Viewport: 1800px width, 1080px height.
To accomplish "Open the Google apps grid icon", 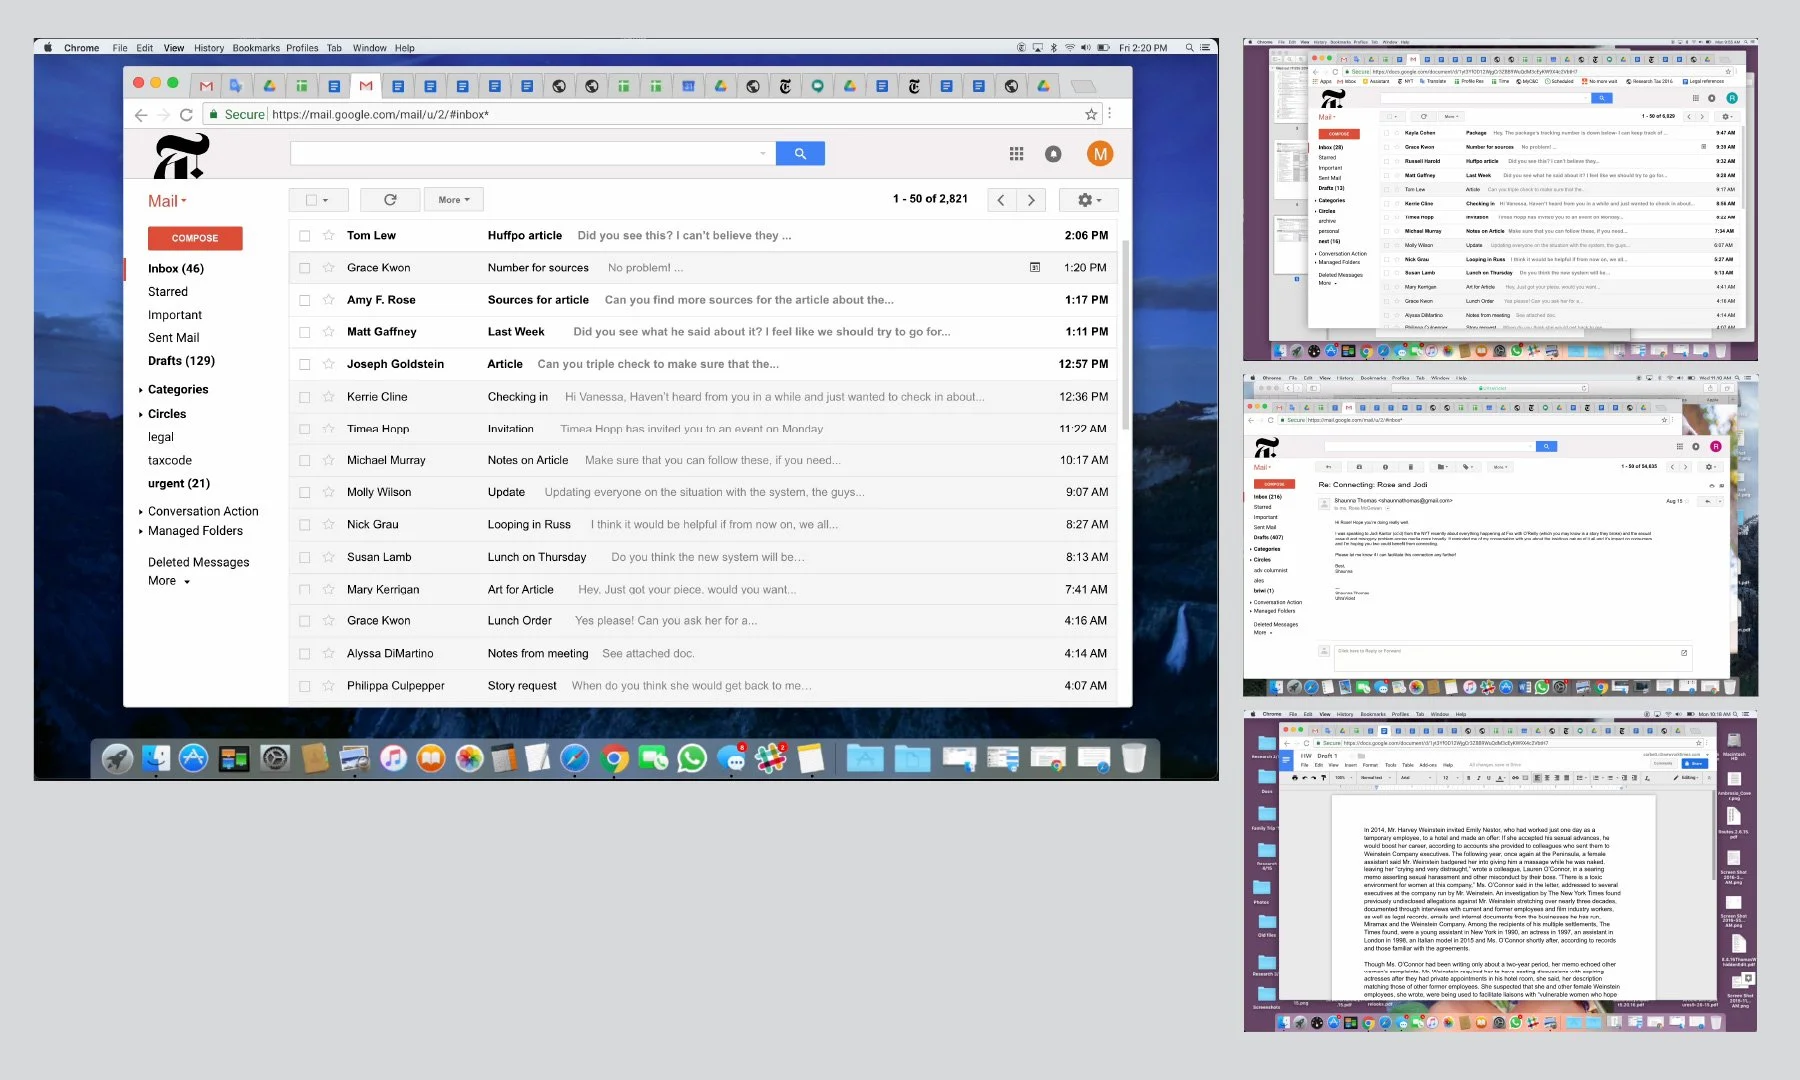I will coord(1016,154).
